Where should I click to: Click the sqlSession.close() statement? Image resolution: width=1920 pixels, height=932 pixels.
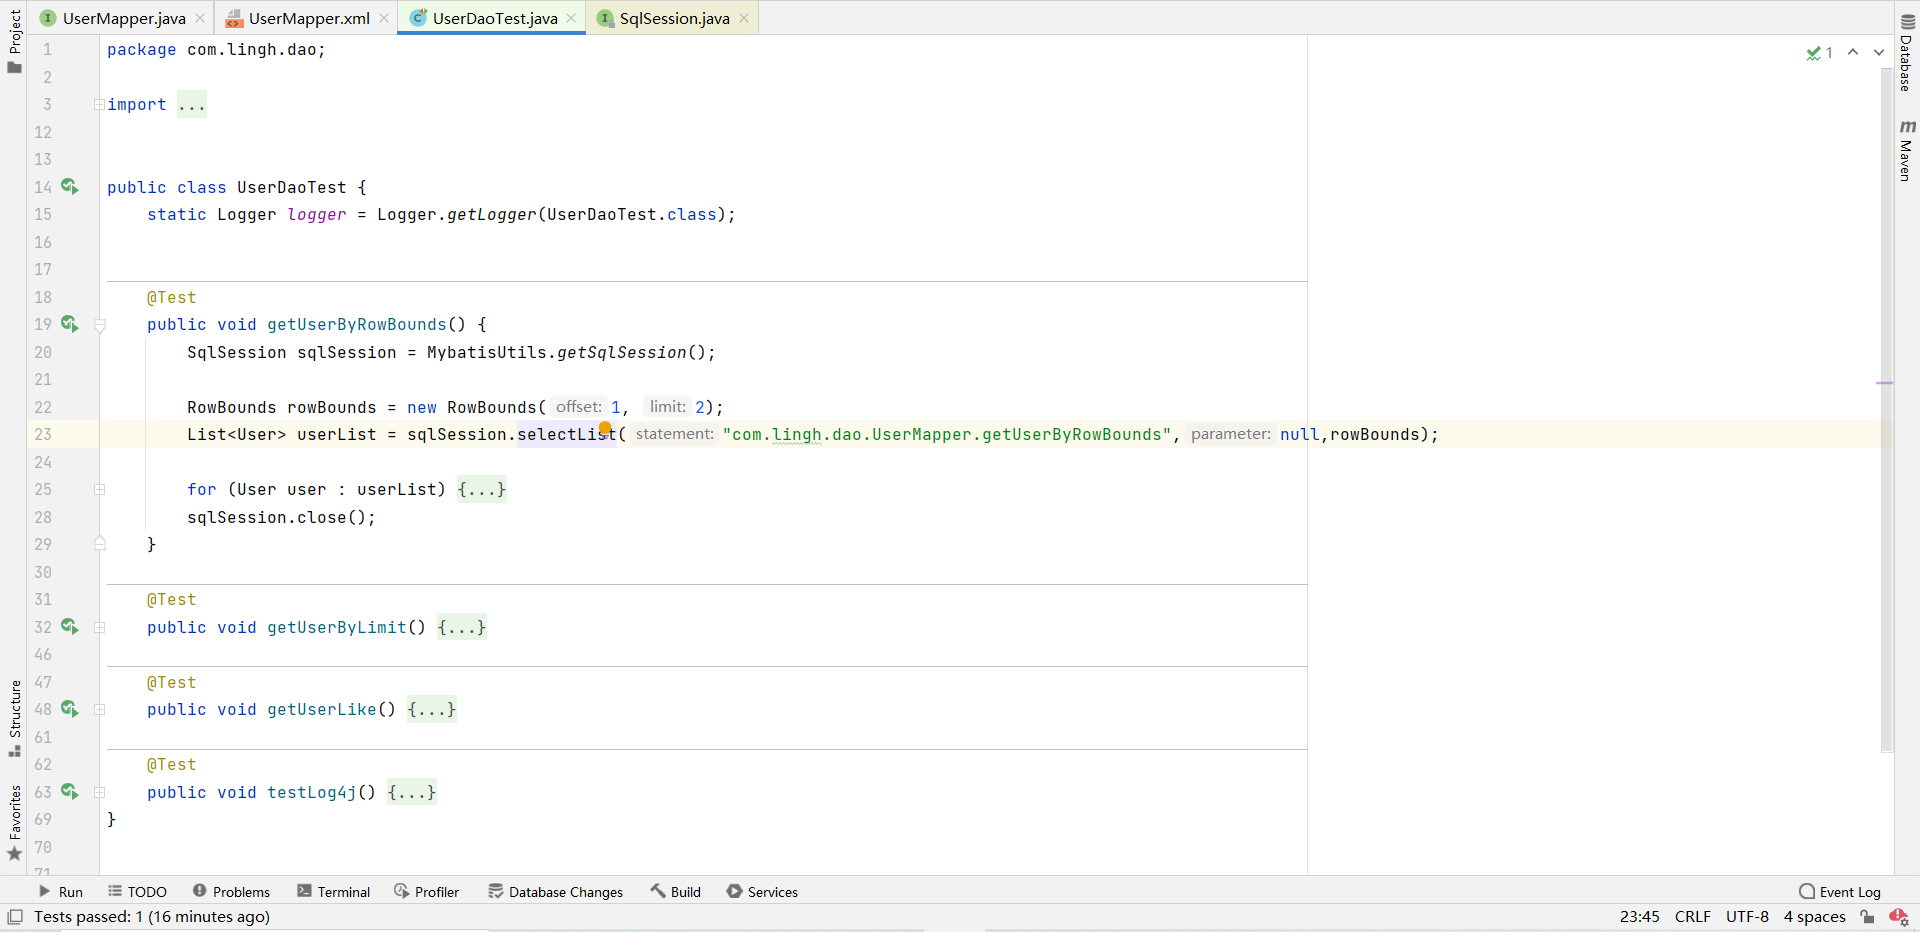coord(281,517)
